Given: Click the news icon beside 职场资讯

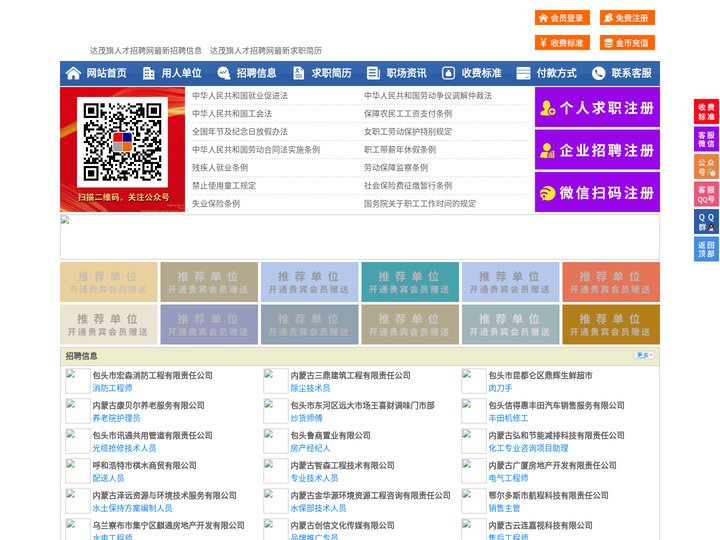Looking at the screenshot, I should click(x=373, y=73).
